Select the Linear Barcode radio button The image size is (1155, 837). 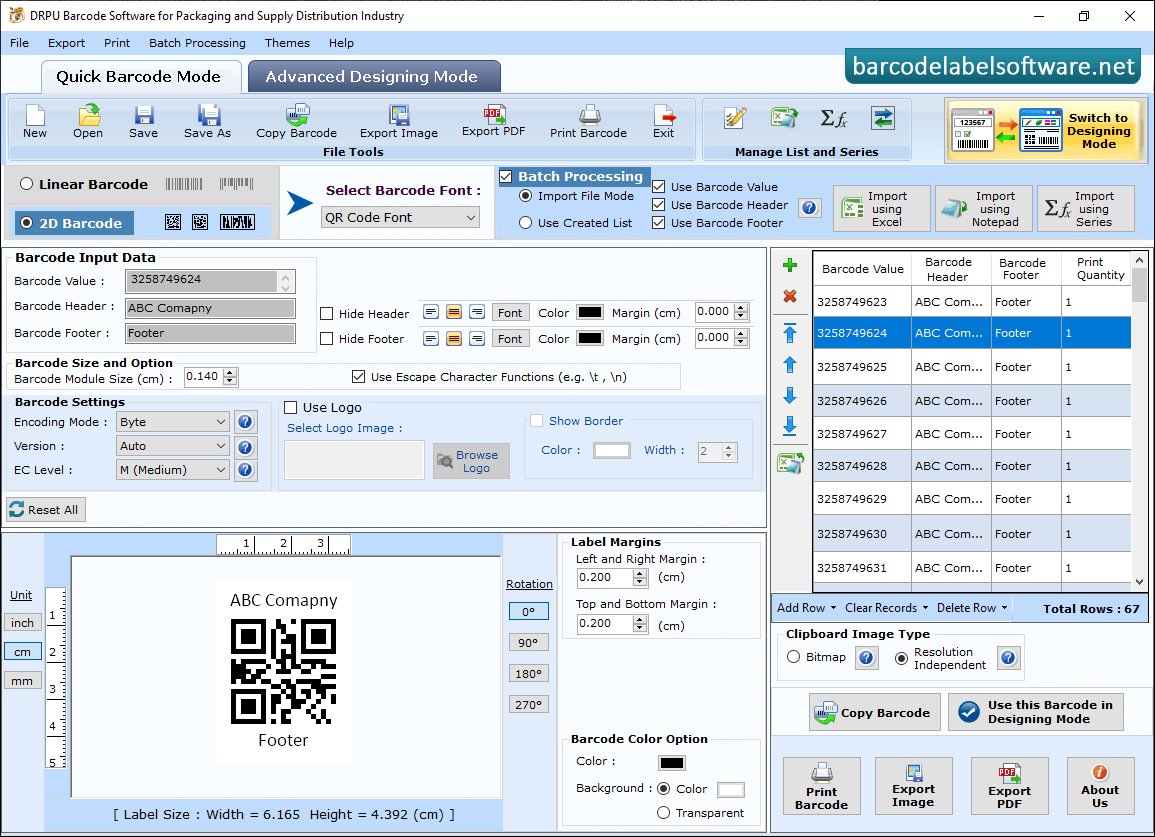click(27, 184)
